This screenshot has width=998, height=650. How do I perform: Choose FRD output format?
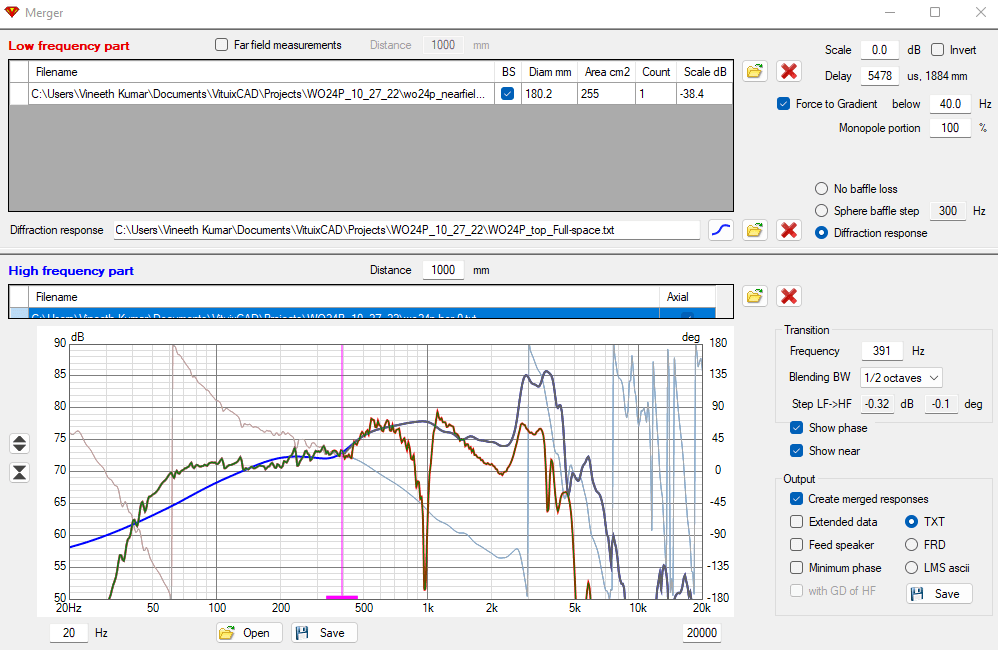911,545
